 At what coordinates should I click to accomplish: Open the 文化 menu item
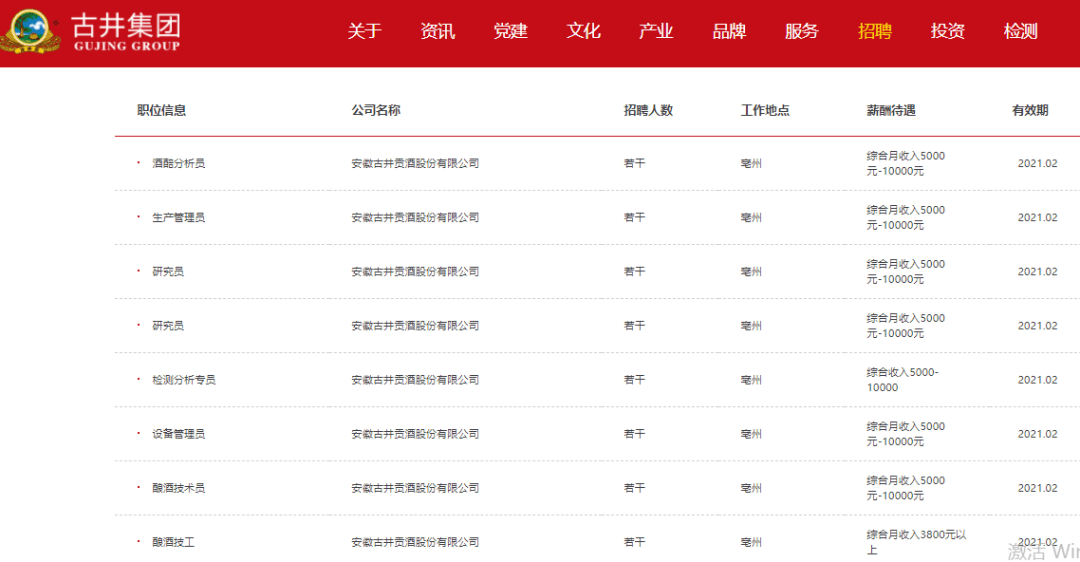tap(584, 31)
